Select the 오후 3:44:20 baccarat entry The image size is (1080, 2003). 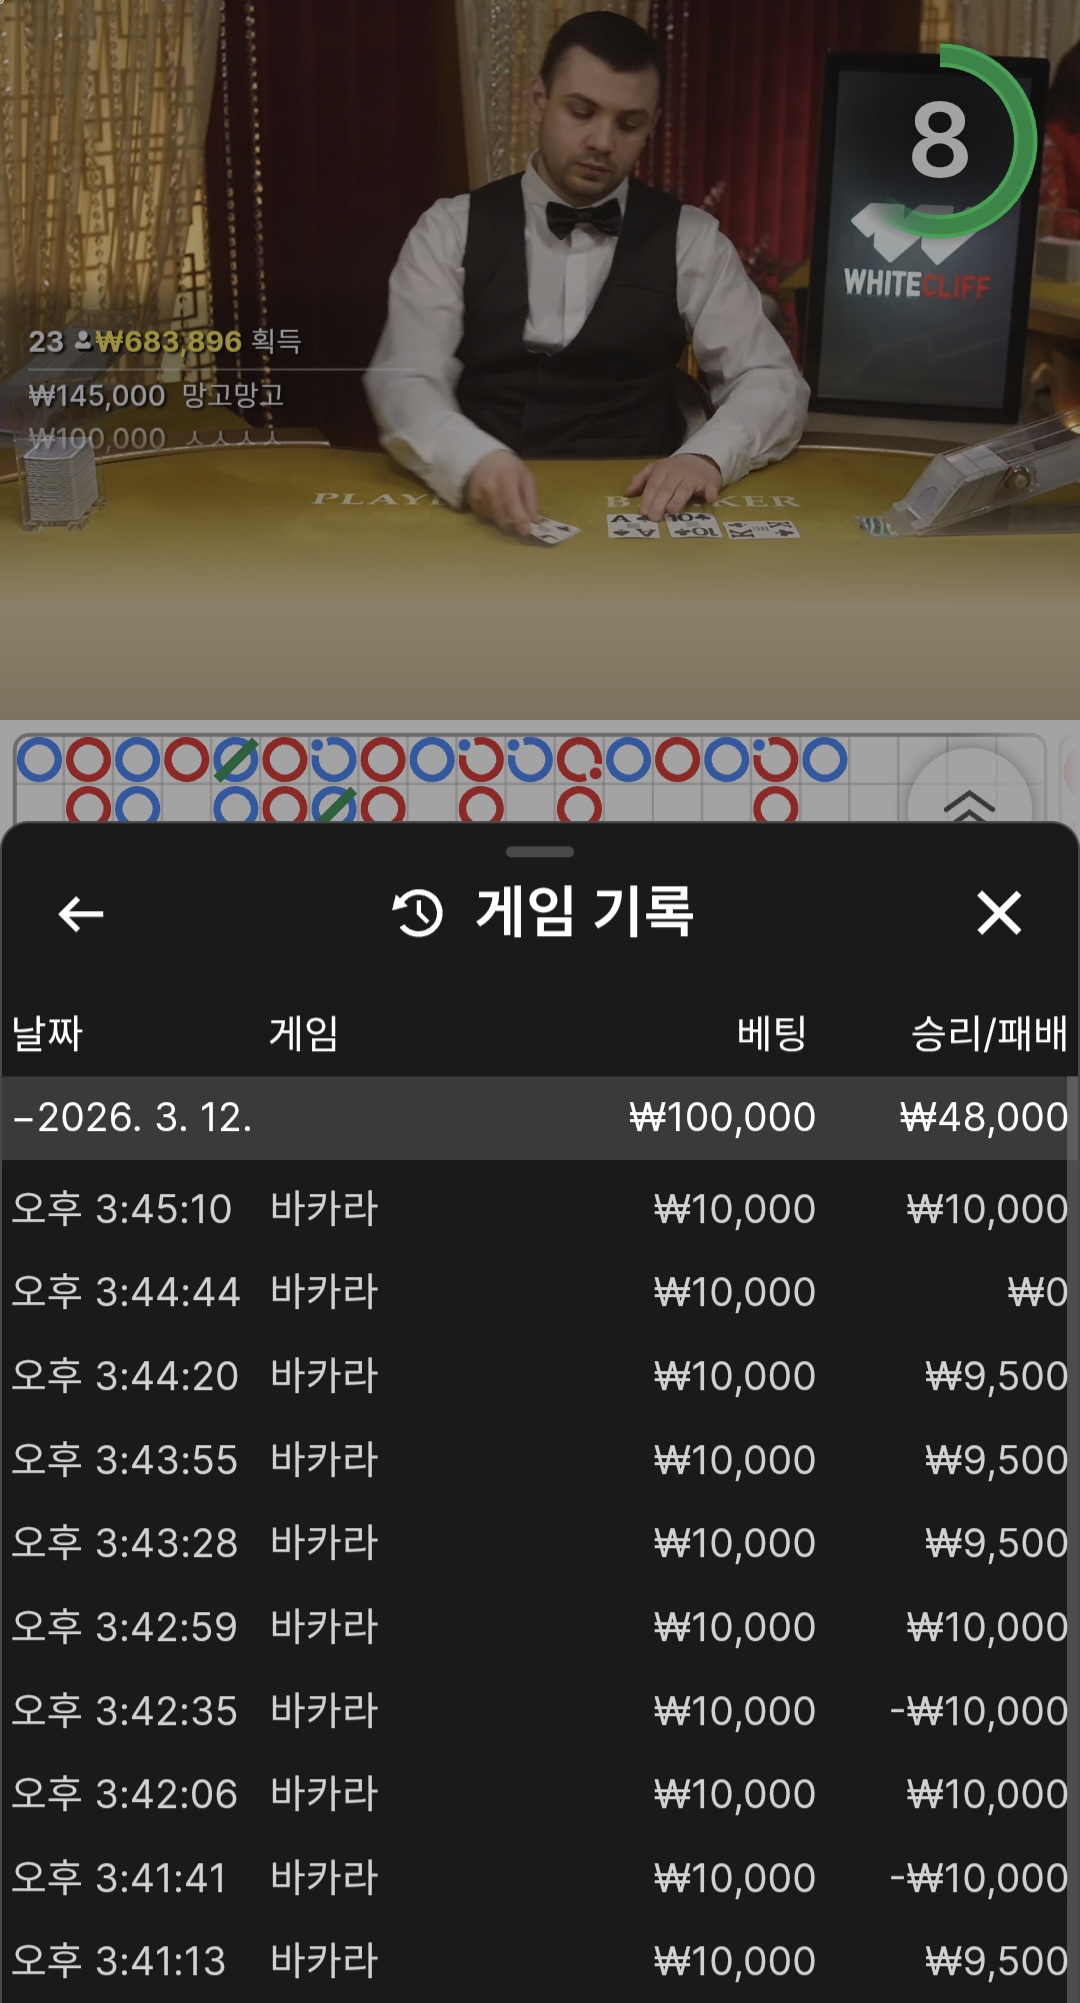tap(540, 1376)
